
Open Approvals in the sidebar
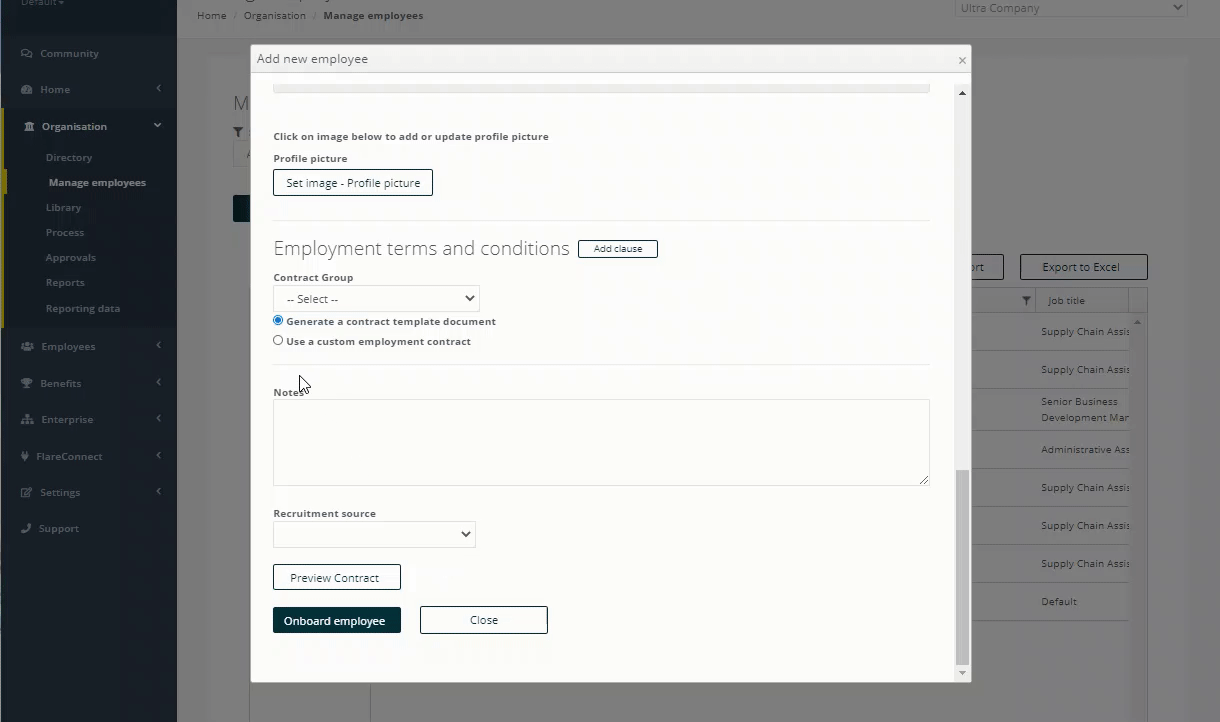[x=70, y=258]
